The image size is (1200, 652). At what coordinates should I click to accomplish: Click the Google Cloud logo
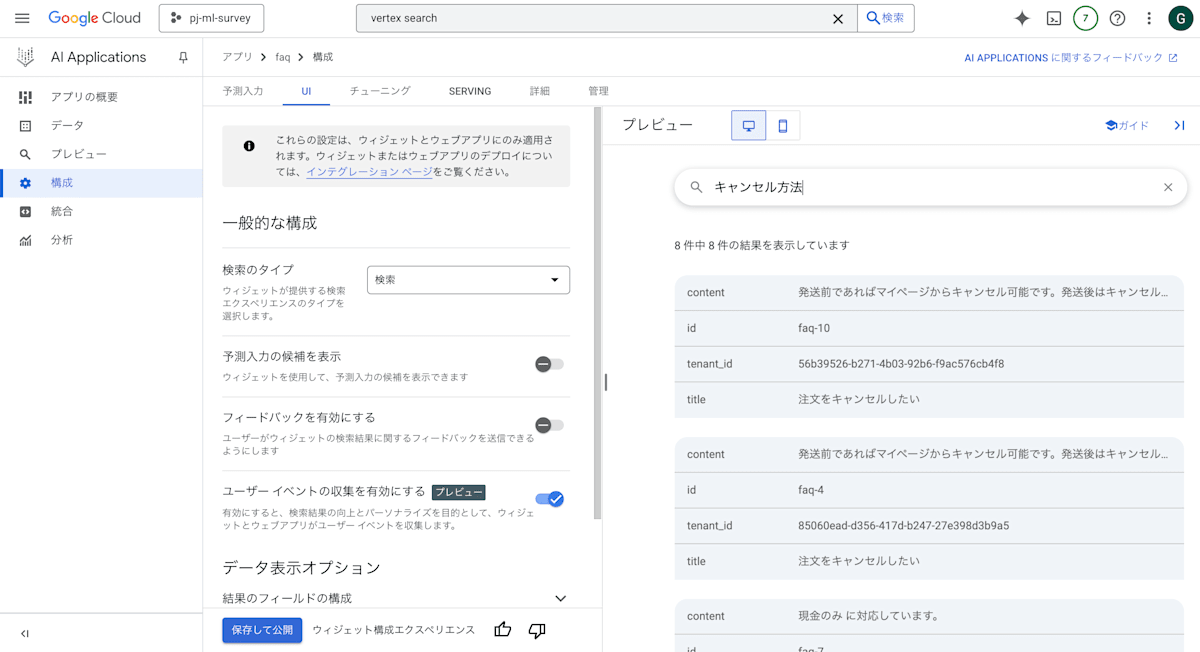[x=93, y=18]
